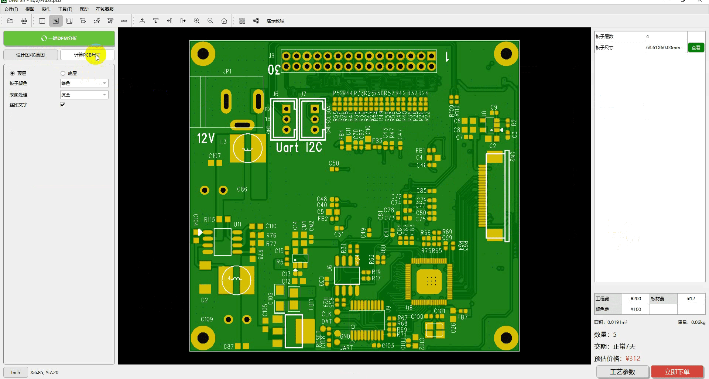Click the toolbar icon just left of the three-dots icon

coord(110,21)
